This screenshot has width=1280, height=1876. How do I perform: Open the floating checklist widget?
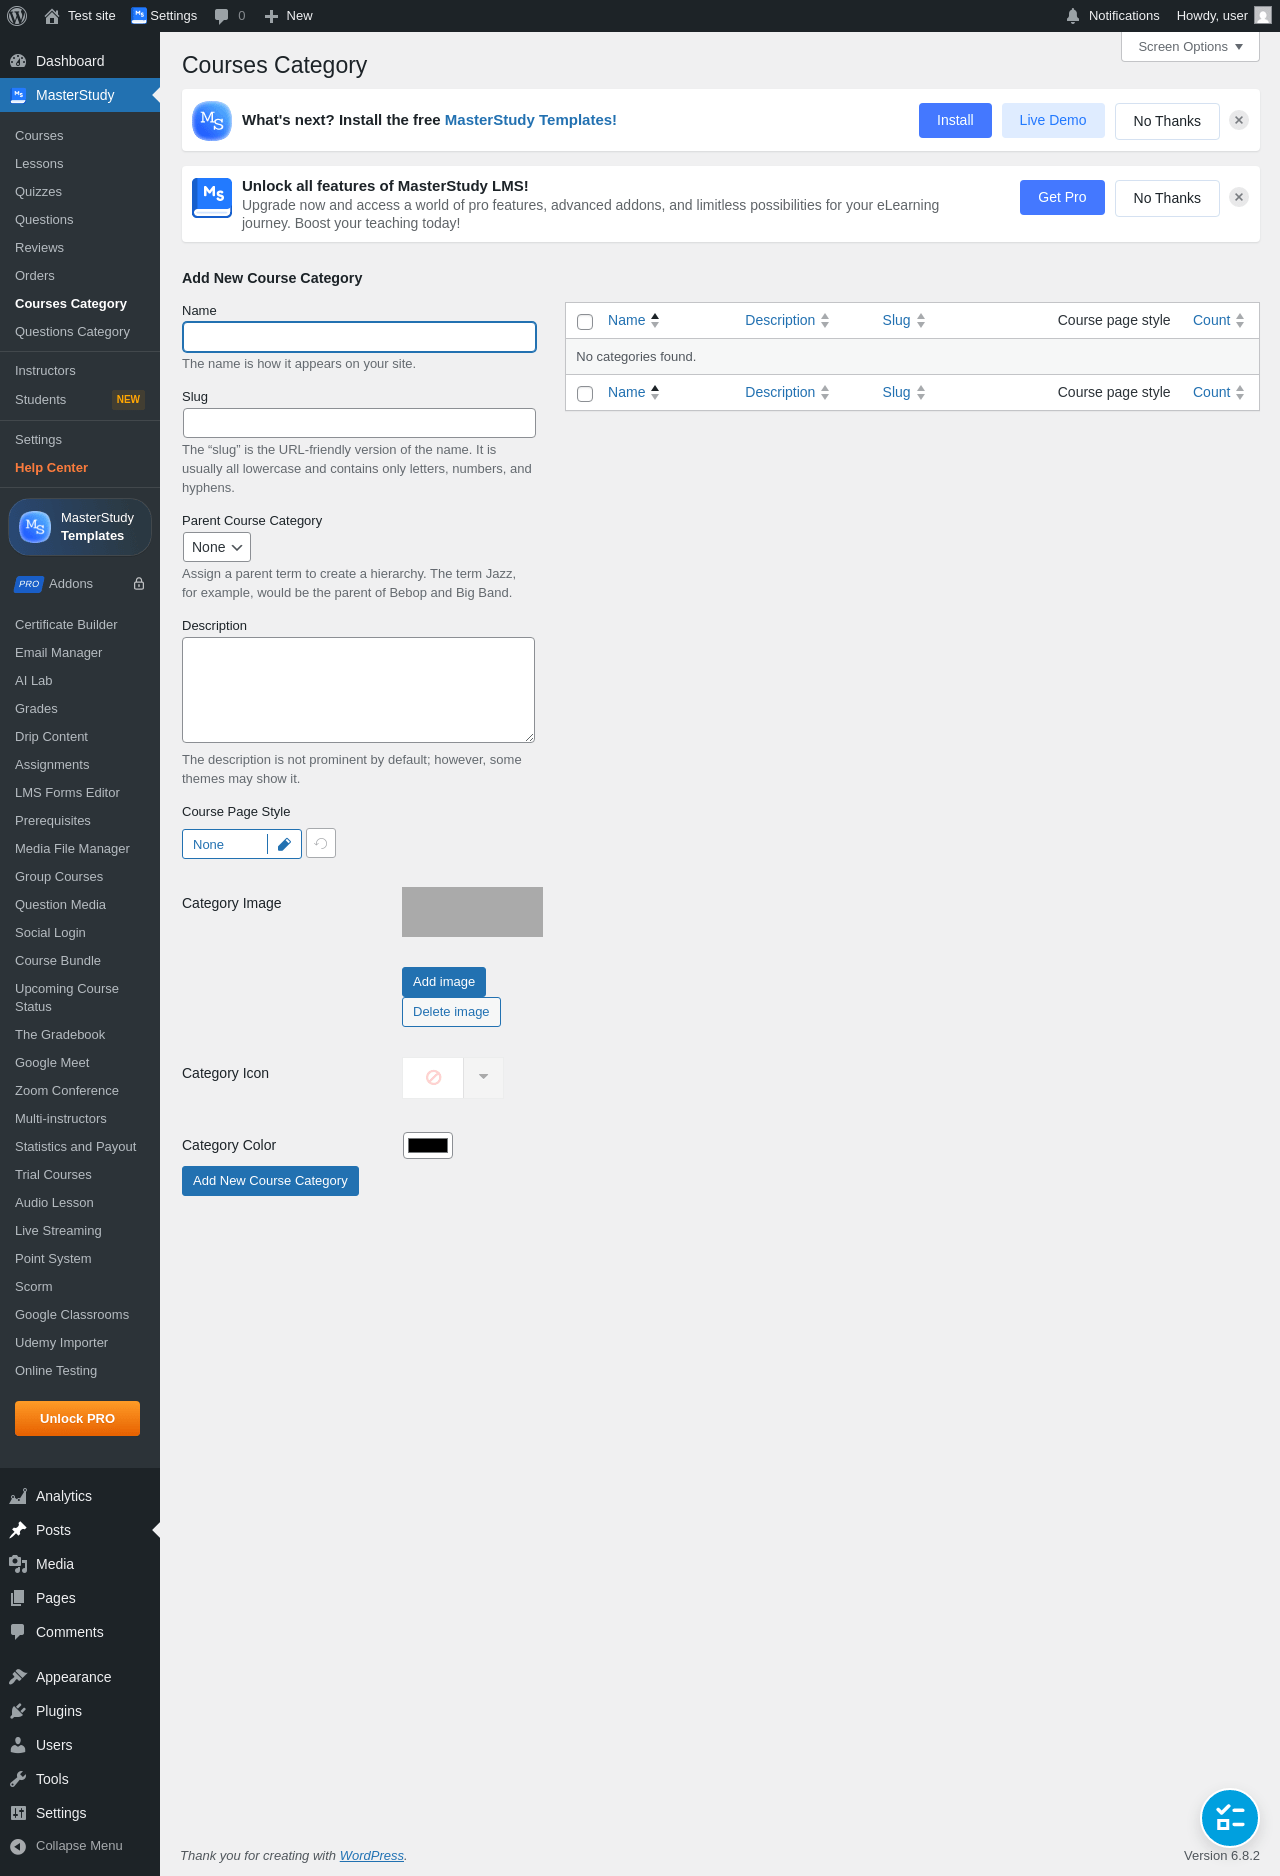[1230, 1818]
